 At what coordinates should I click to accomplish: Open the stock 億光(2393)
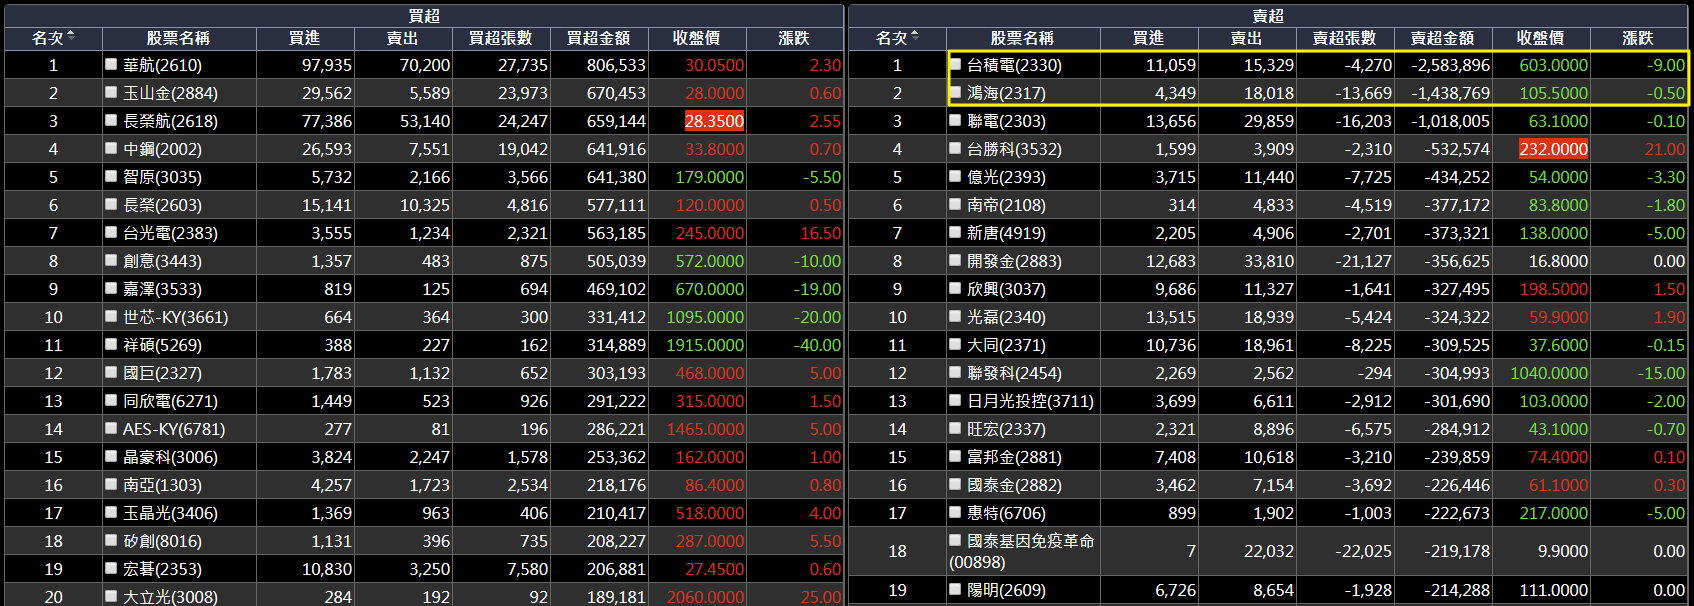(x=1006, y=177)
